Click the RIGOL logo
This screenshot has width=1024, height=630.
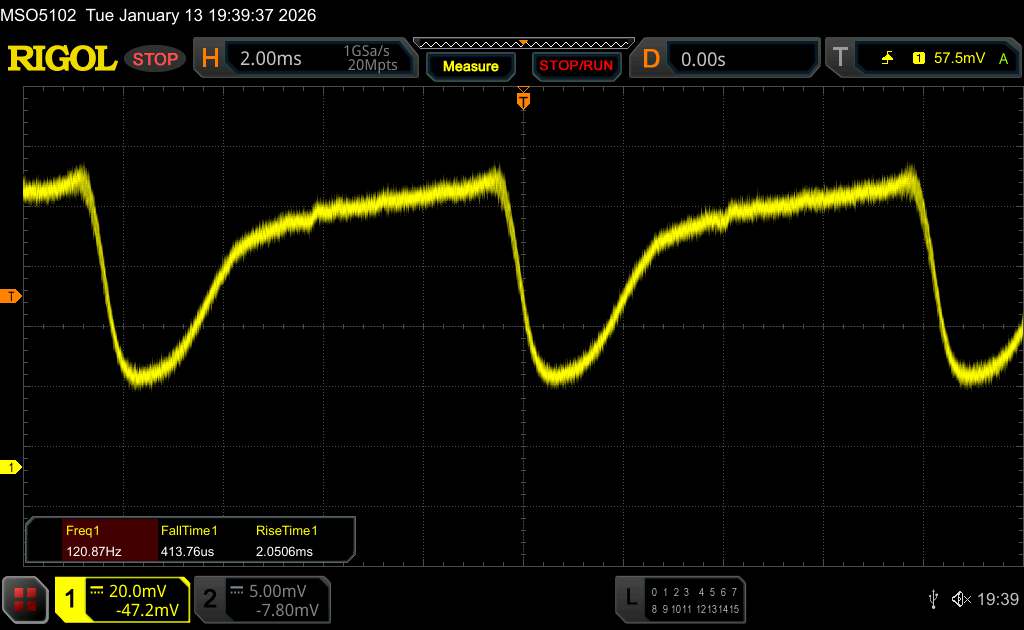pyautogui.click(x=62, y=59)
